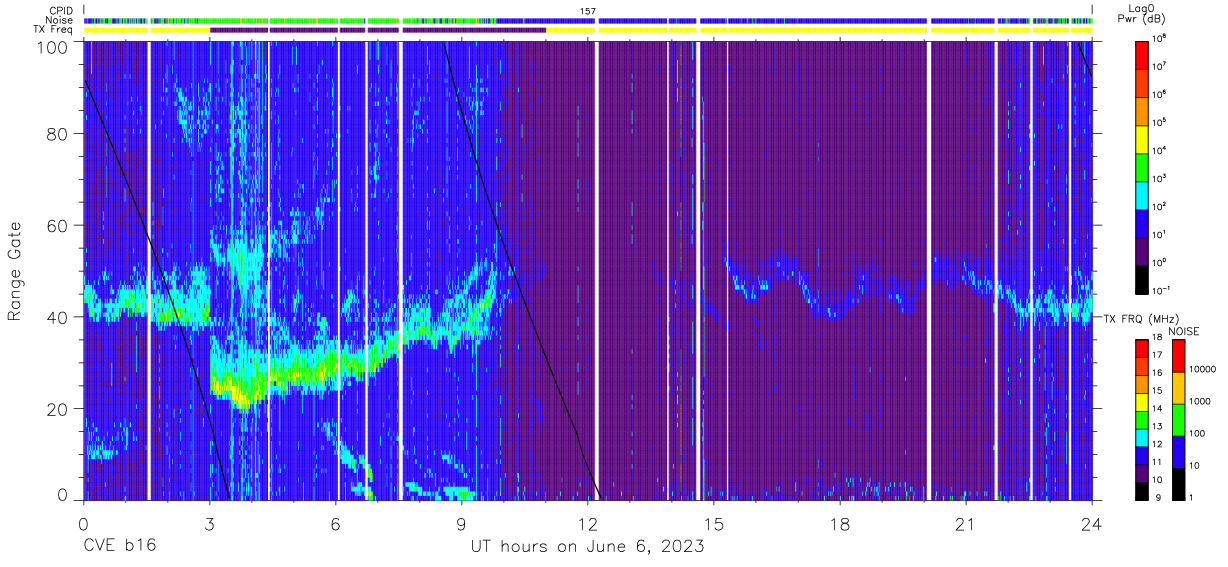1228x567 pixels.
Task: Click the 'TX Freq' row label
Action: (55, 29)
